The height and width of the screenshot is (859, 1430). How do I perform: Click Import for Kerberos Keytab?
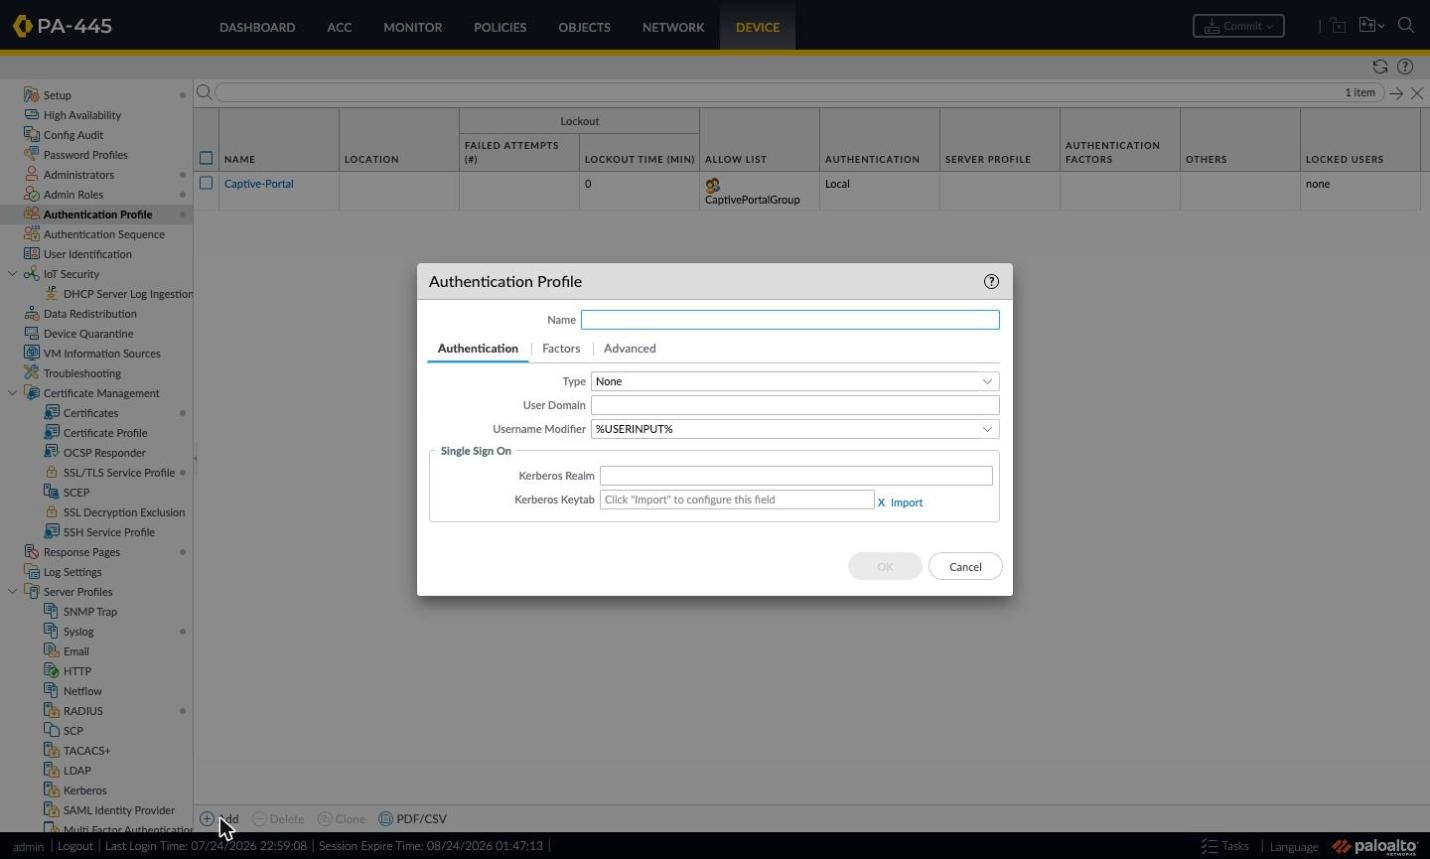pyautogui.click(x=906, y=502)
